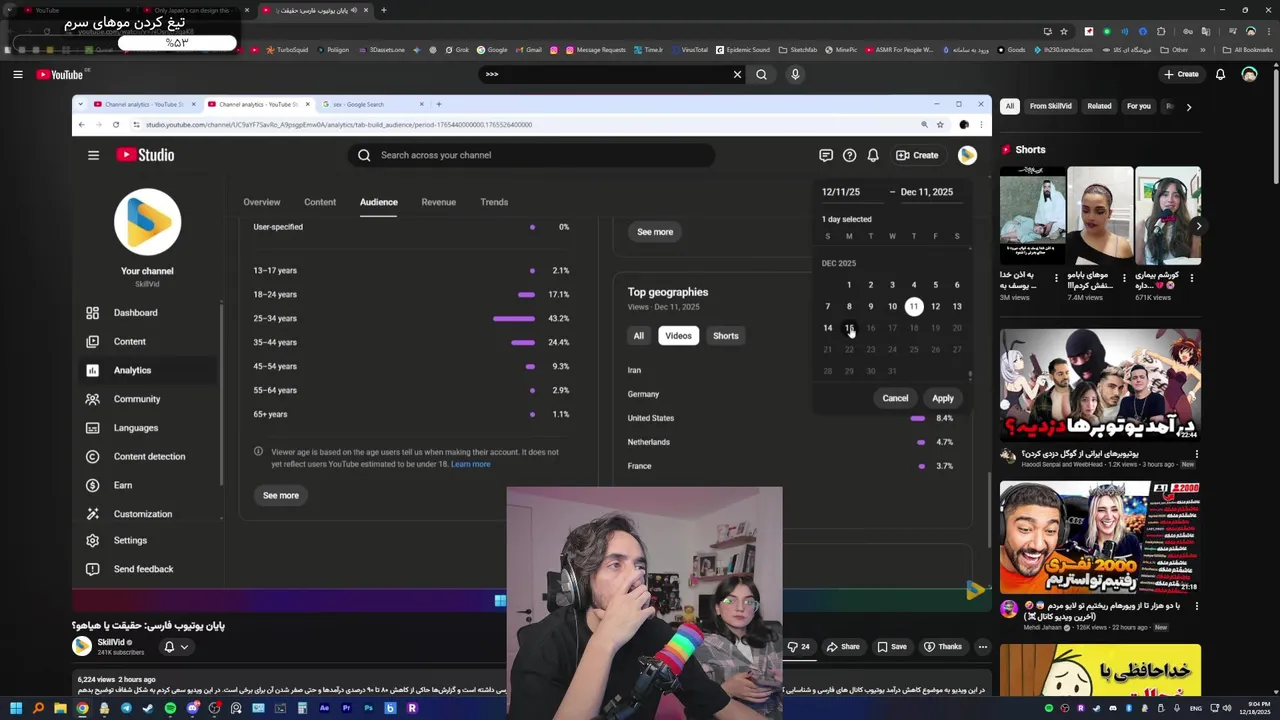Screen dimensions: 1280x720
Task: Click the YouTube search magnifier button
Action: click(762, 74)
